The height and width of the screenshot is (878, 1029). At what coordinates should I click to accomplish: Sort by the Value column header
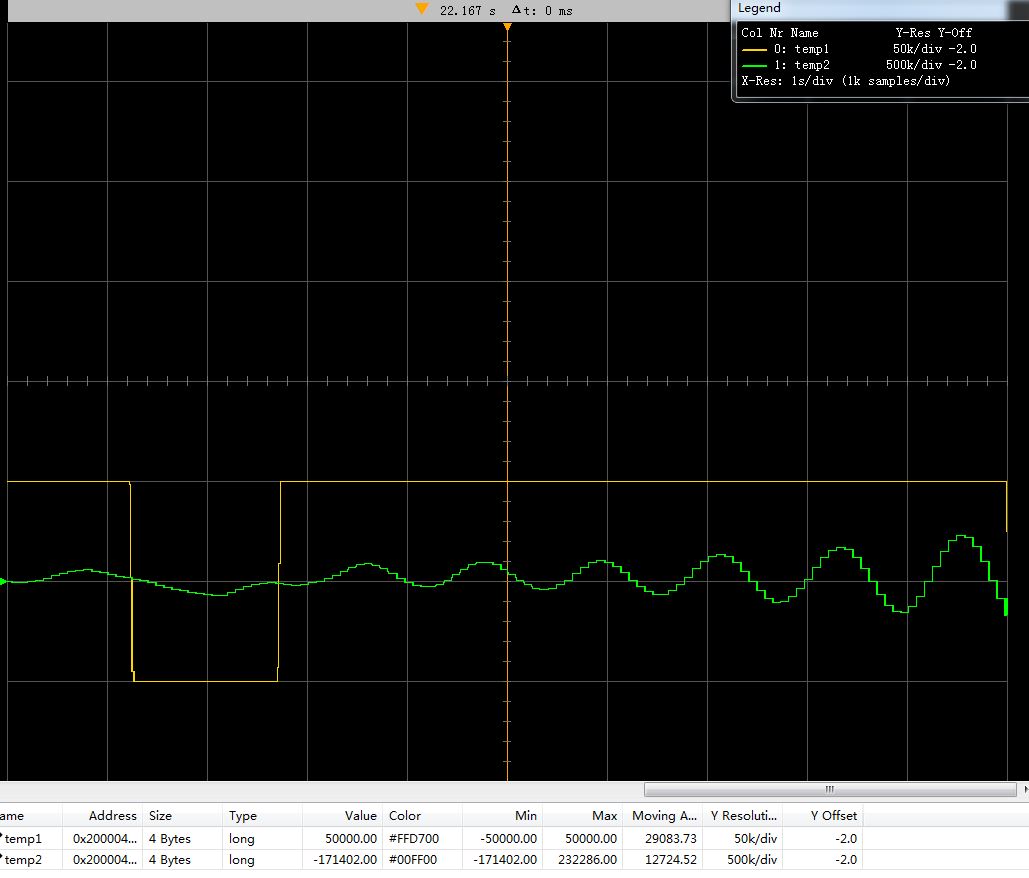point(343,816)
